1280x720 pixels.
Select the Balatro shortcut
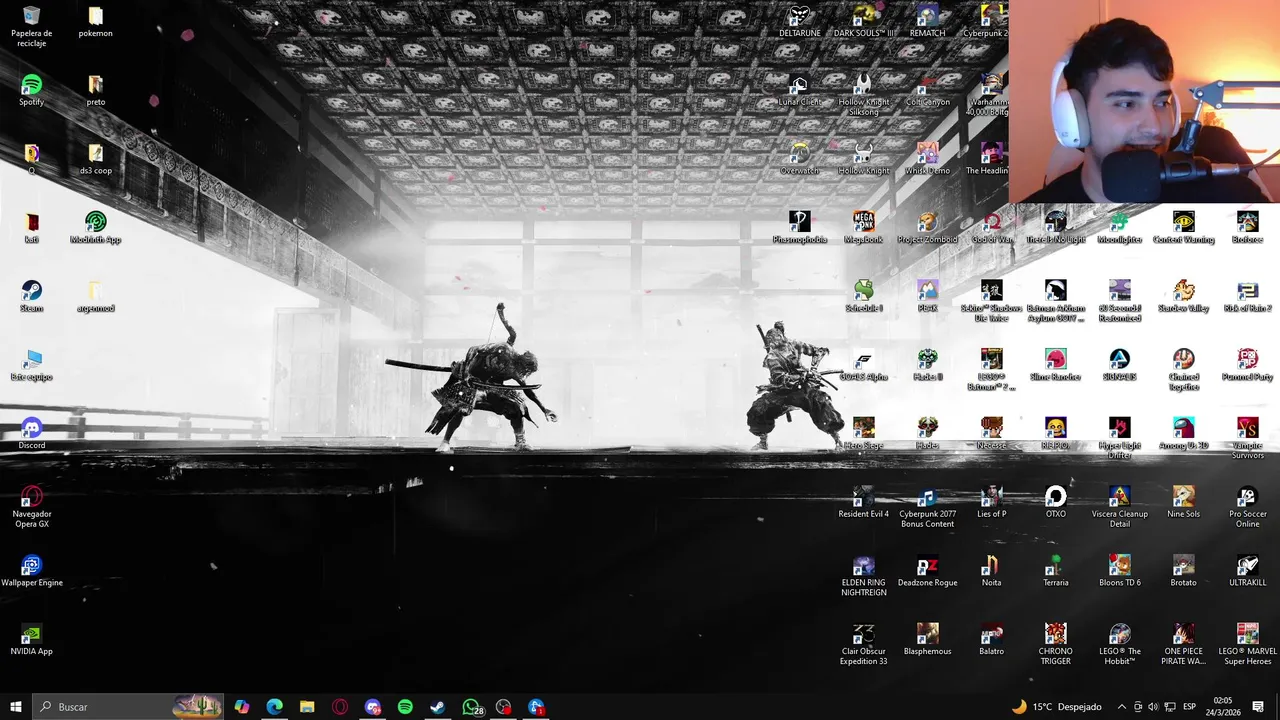click(991, 640)
